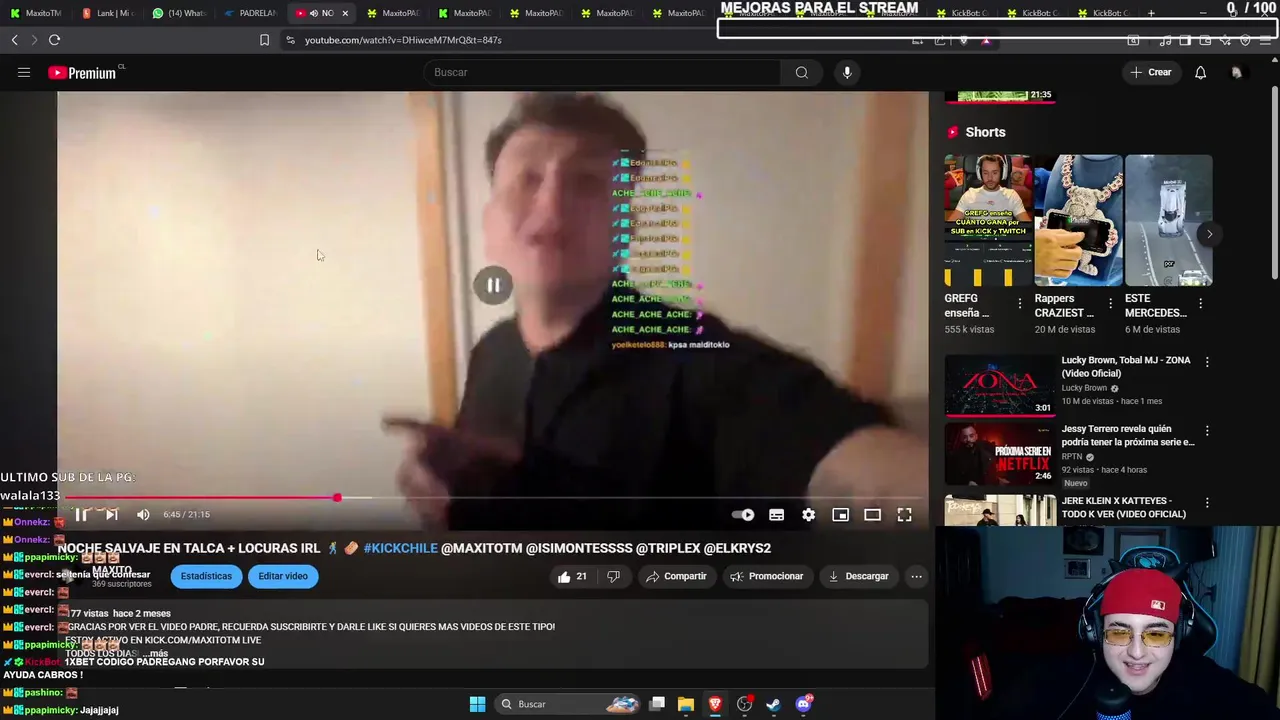The width and height of the screenshot is (1280, 720).
Task: Dislike the video with thumbs down
Action: click(x=613, y=576)
